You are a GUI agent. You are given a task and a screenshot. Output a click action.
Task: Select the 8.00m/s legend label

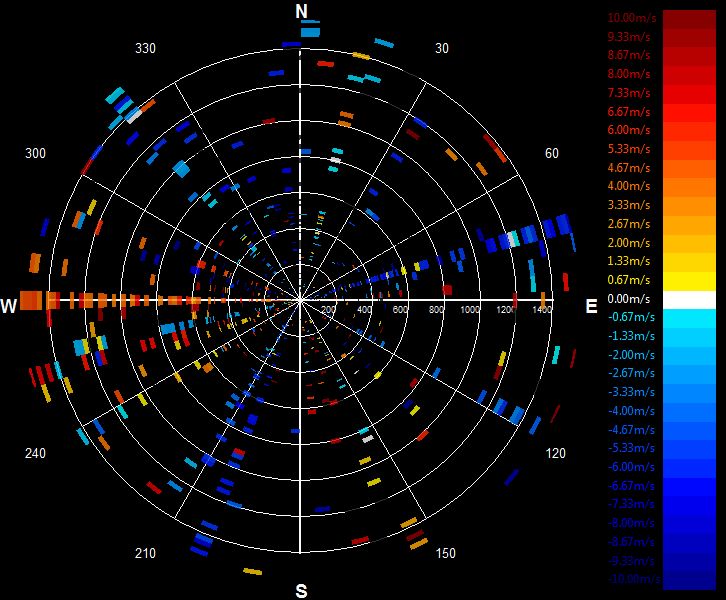[x=629, y=74]
